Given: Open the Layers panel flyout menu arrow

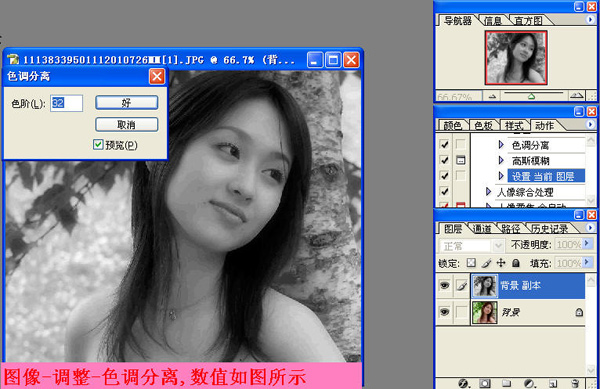Looking at the screenshot, I should pyautogui.click(x=590, y=228).
